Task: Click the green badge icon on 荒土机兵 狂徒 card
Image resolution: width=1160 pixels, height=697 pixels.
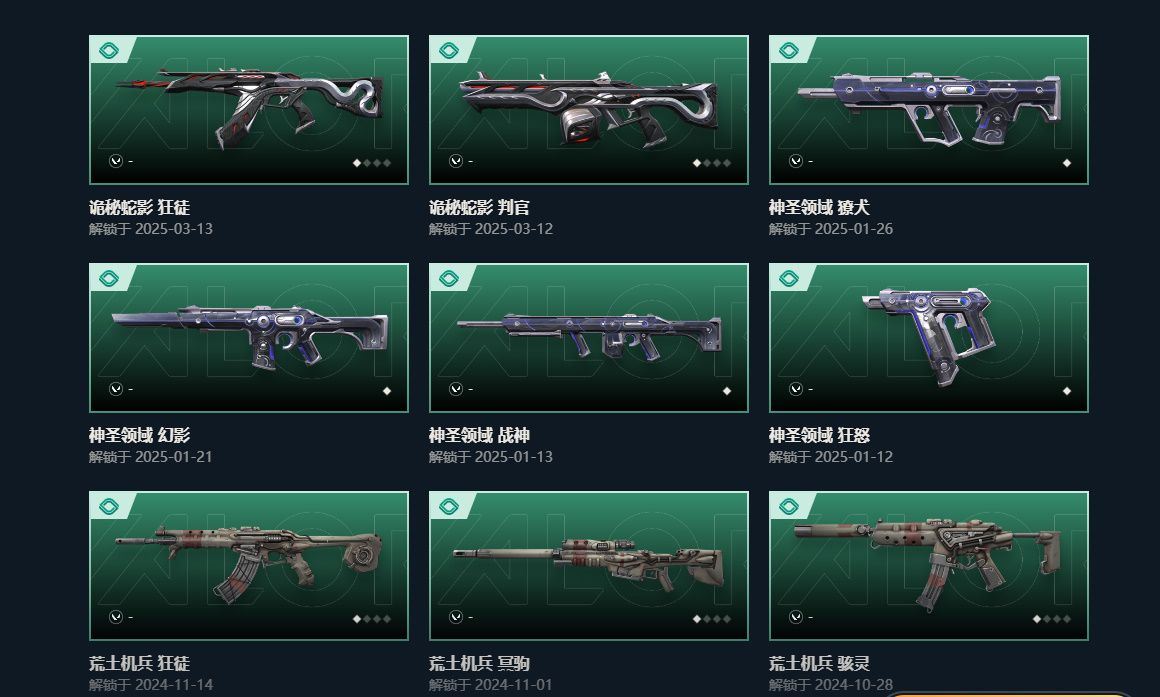Action: pyautogui.click(x=109, y=507)
